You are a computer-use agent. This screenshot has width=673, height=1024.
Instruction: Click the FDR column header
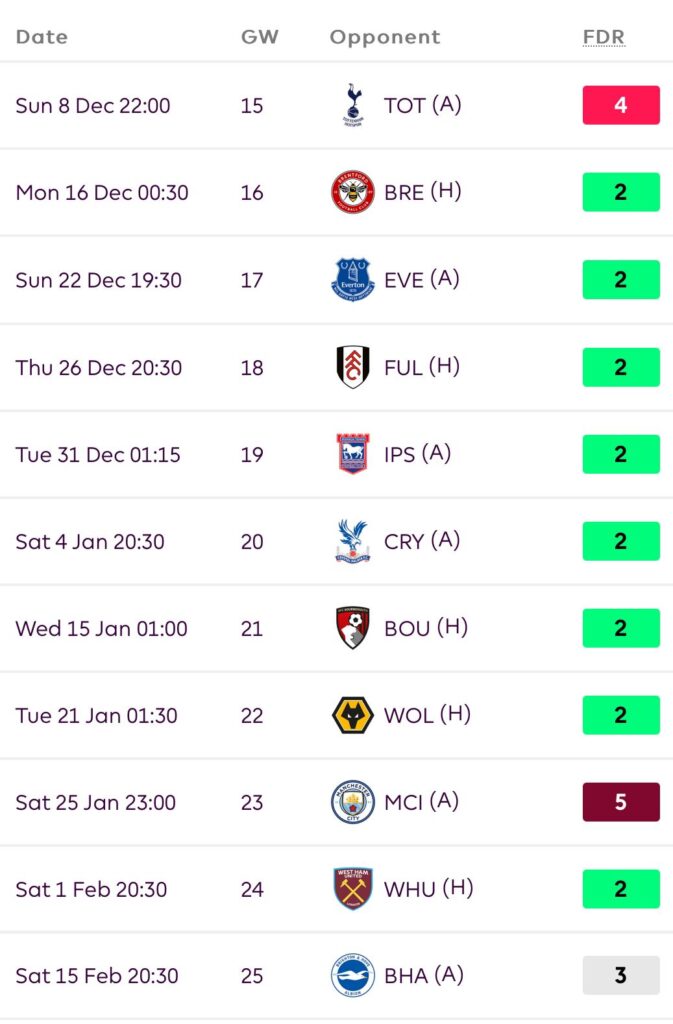pyautogui.click(x=603, y=37)
